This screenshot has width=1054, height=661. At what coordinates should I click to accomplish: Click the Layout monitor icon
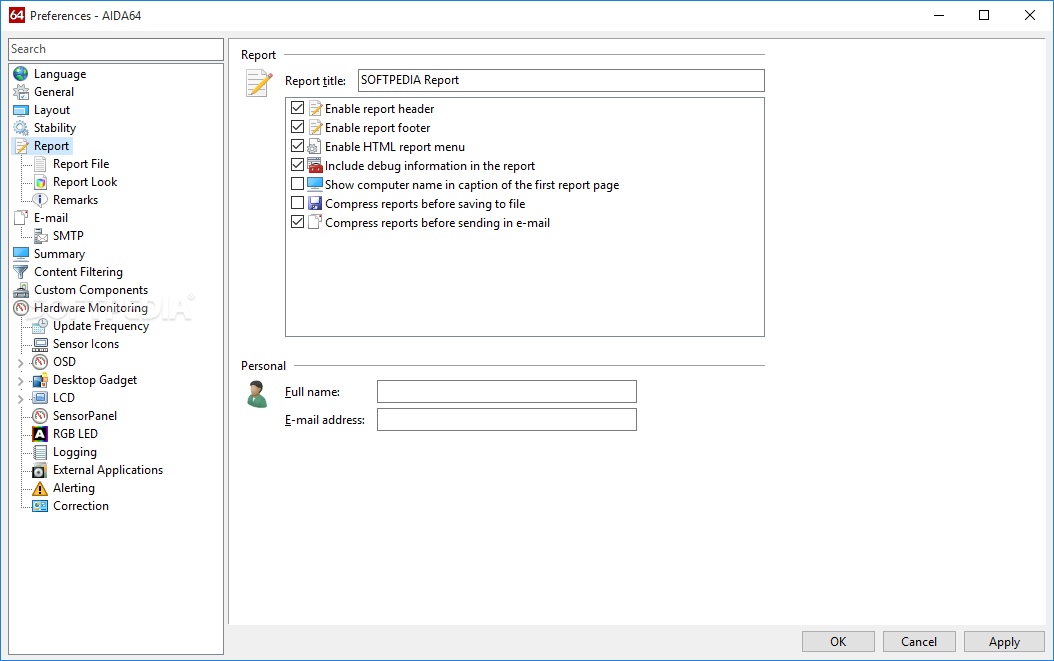[x=21, y=110]
